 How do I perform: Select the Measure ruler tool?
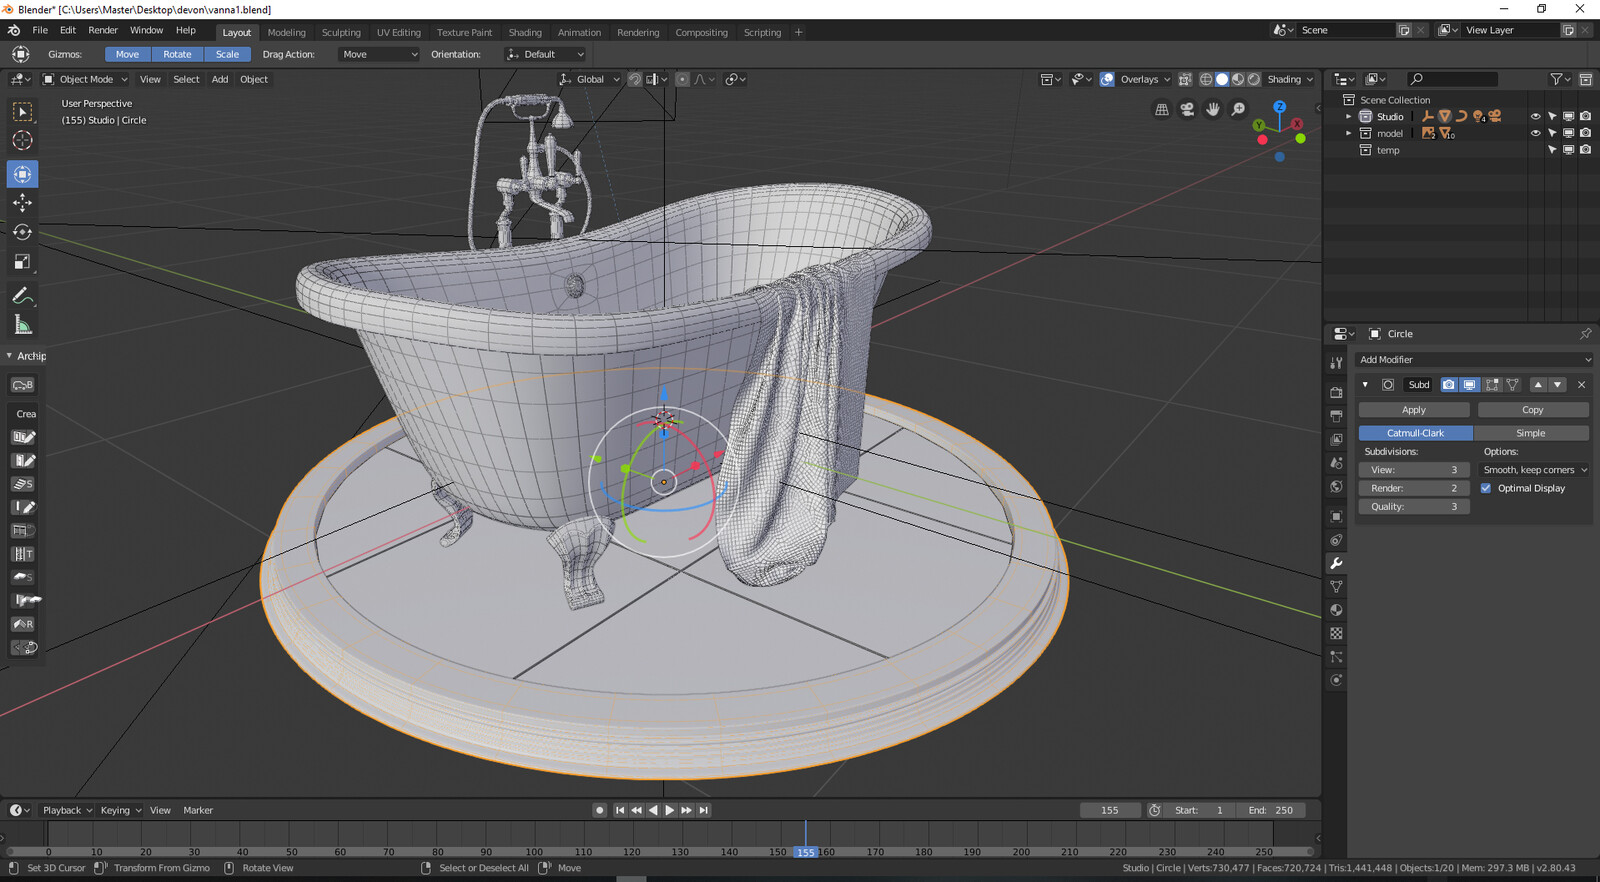pos(22,325)
